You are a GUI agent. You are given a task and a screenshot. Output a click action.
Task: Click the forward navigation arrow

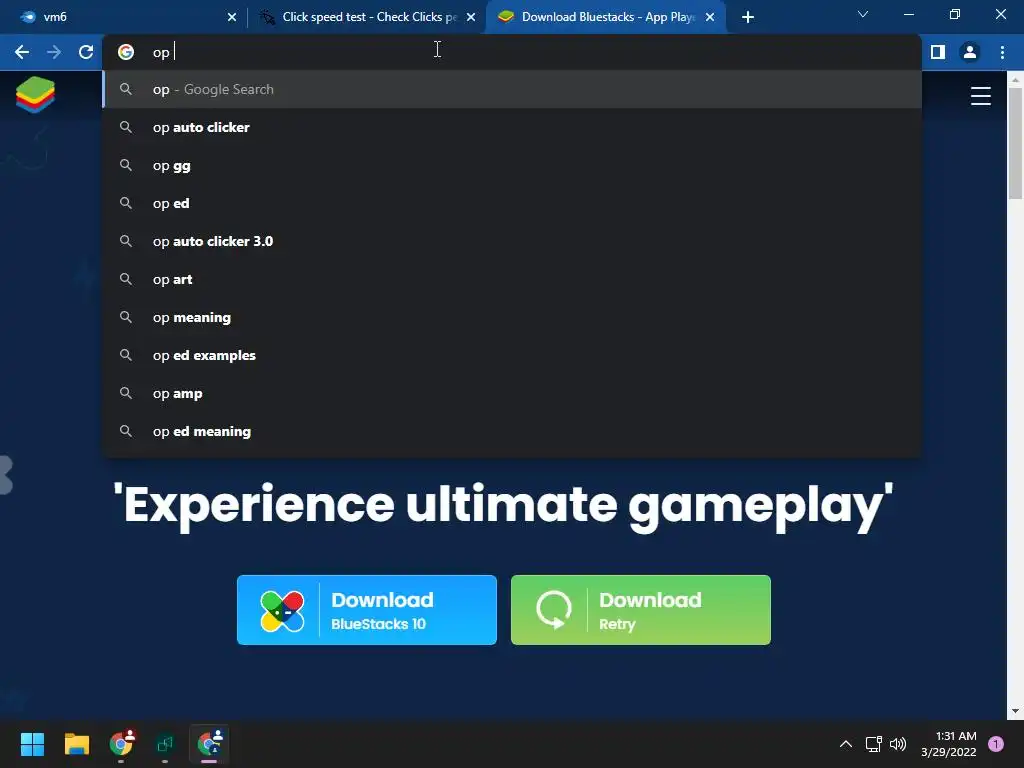(x=54, y=52)
